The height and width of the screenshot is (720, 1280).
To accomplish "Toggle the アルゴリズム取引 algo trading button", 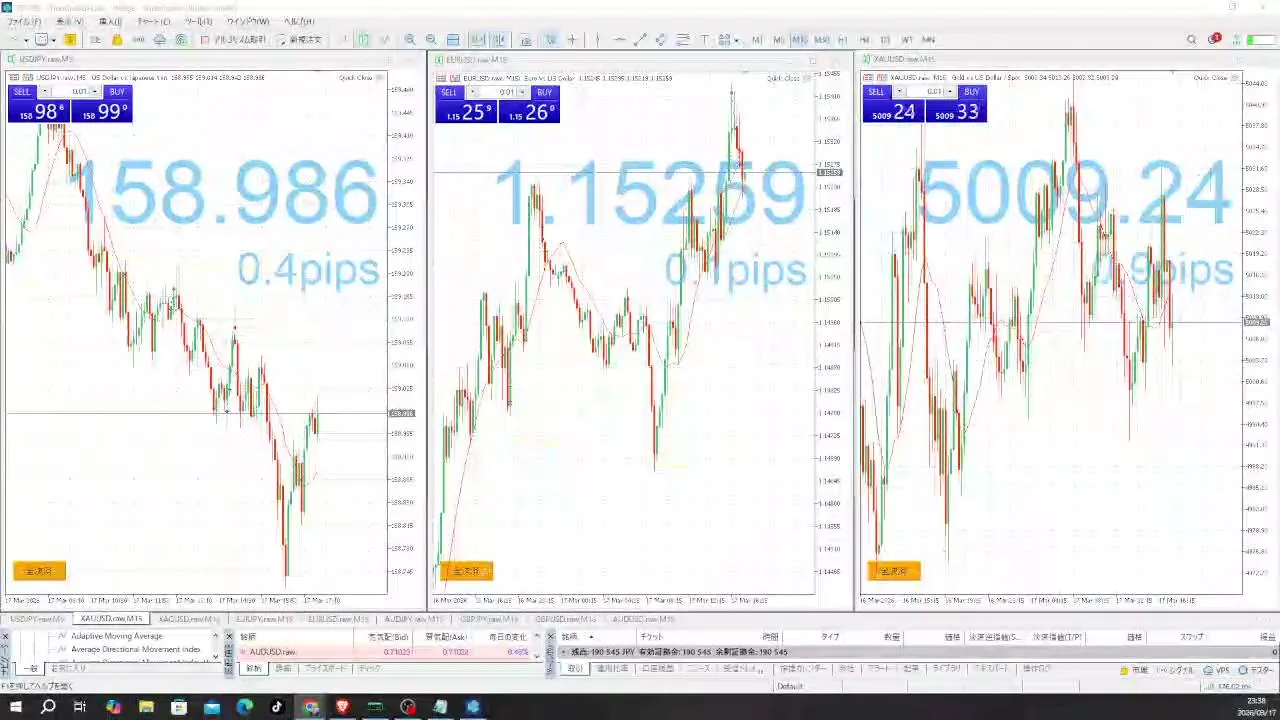I will pyautogui.click(x=234, y=40).
